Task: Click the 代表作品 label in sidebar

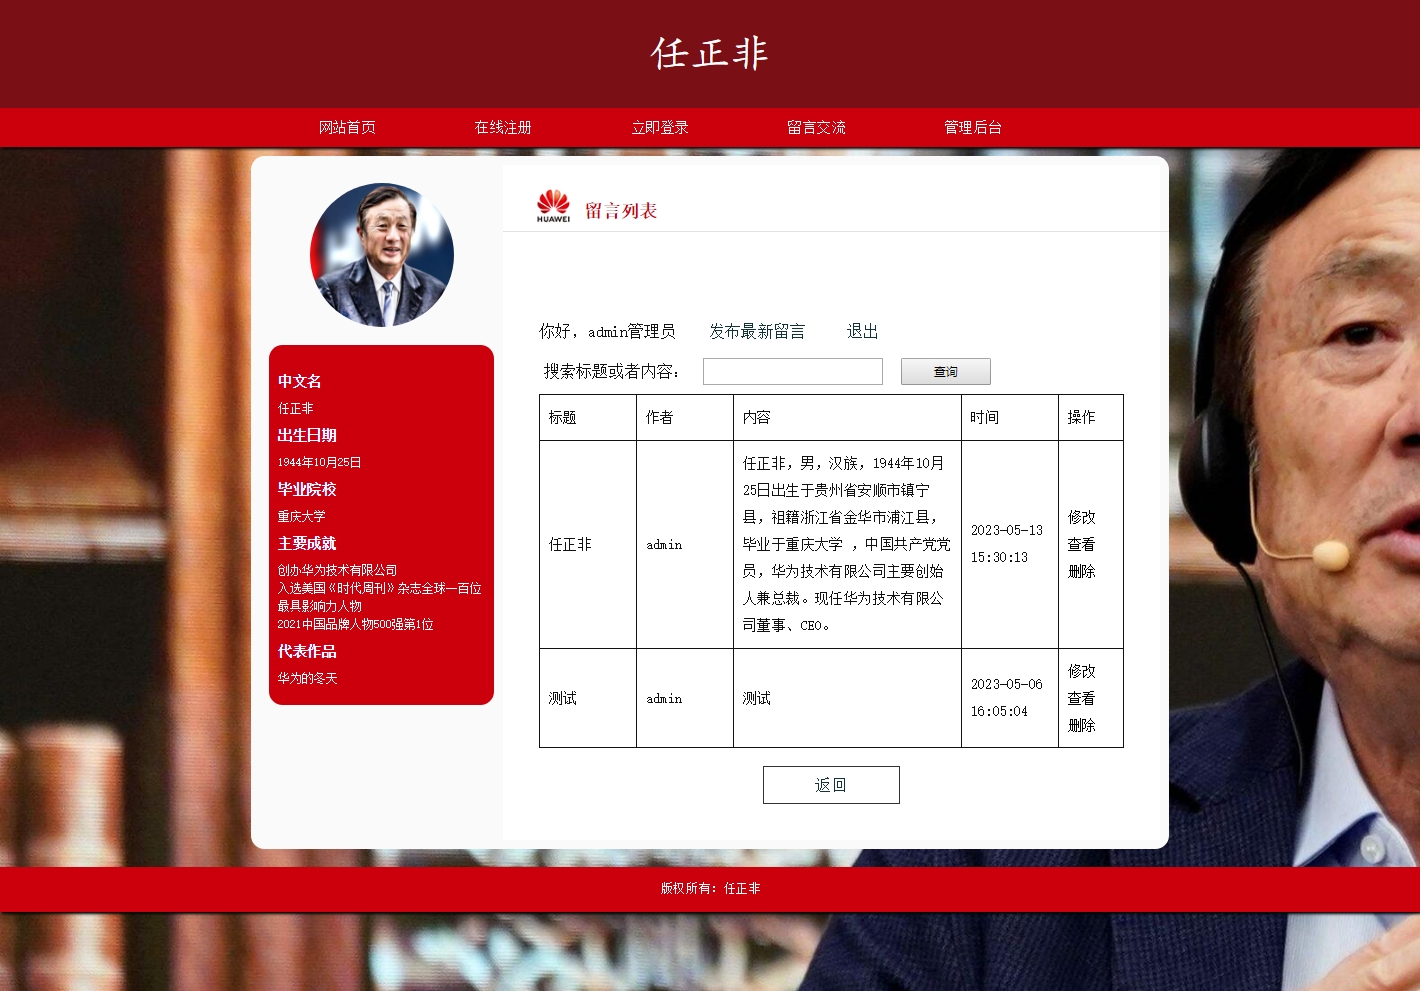Action: (307, 651)
